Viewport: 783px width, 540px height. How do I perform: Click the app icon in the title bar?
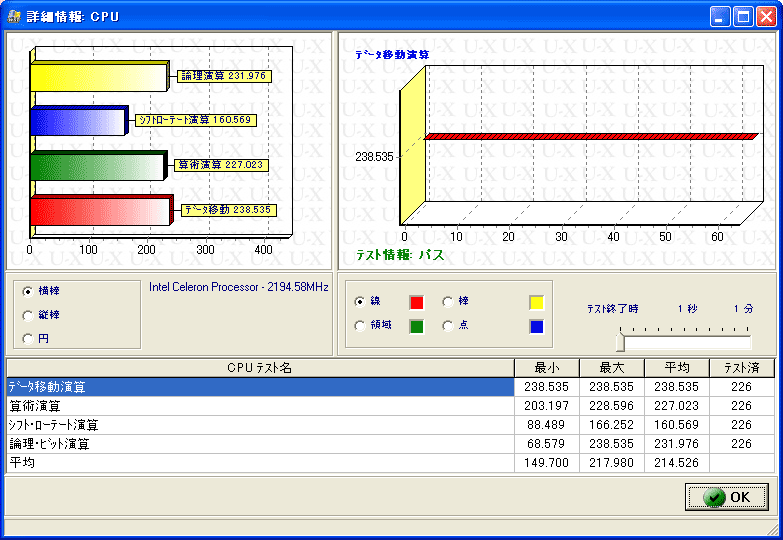(14, 16)
